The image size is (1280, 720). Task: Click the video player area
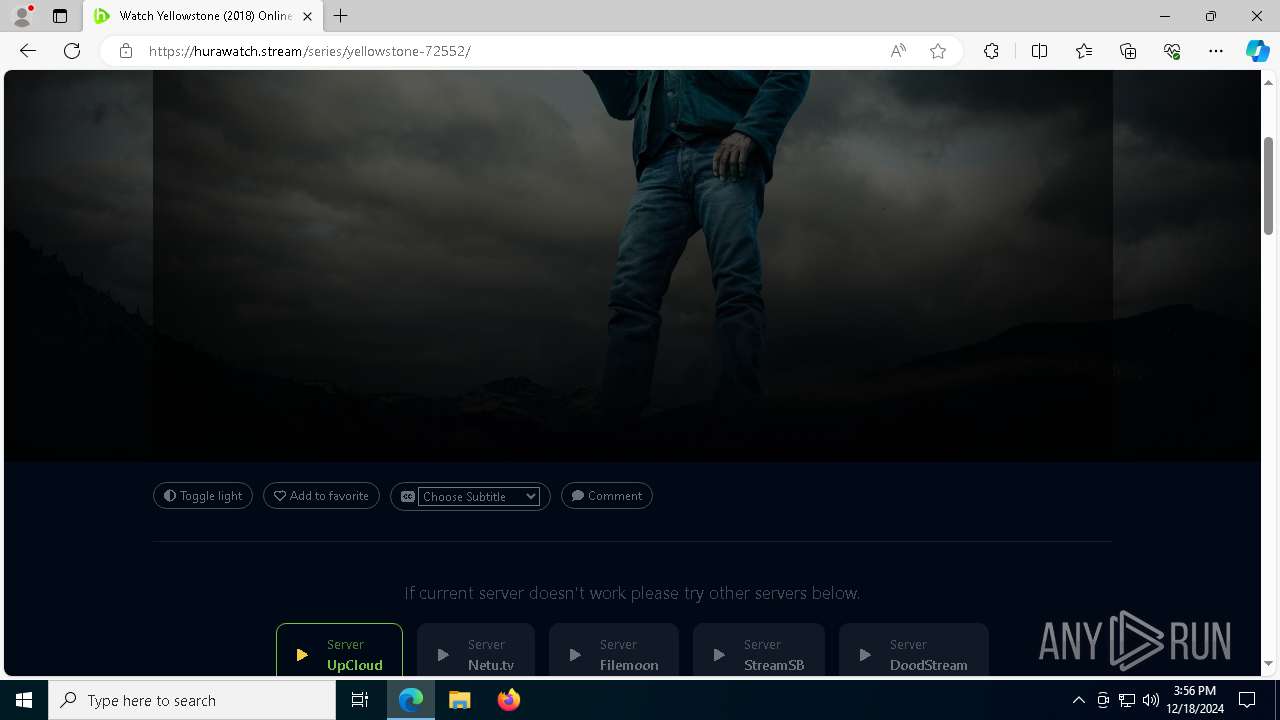(x=632, y=265)
